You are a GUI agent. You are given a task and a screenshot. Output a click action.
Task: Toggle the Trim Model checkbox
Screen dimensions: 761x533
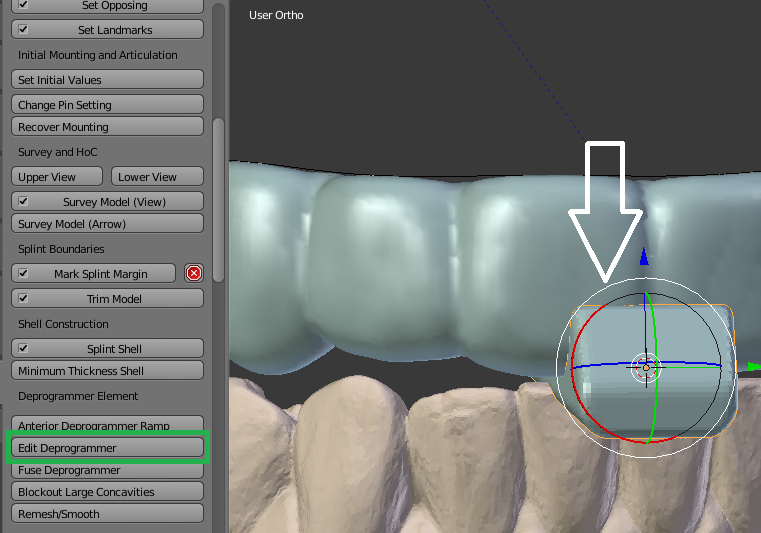click(x=23, y=298)
